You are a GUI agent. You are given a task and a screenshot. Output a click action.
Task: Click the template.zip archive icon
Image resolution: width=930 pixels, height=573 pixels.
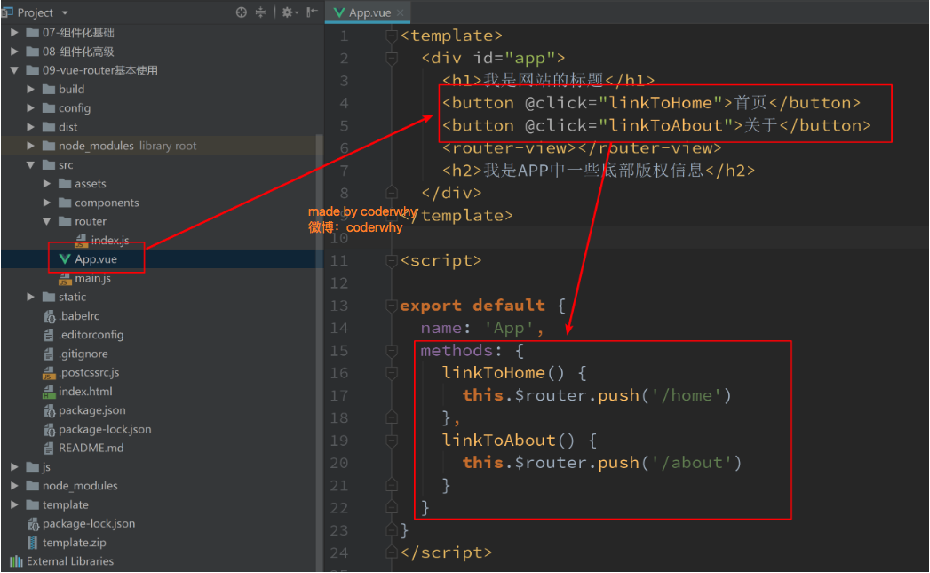(x=33, y=543)
